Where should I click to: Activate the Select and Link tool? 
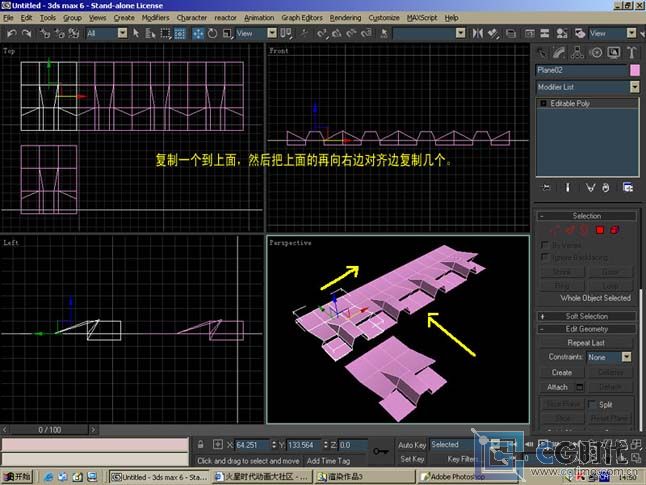pyautogui.click(x=44, y=33)
